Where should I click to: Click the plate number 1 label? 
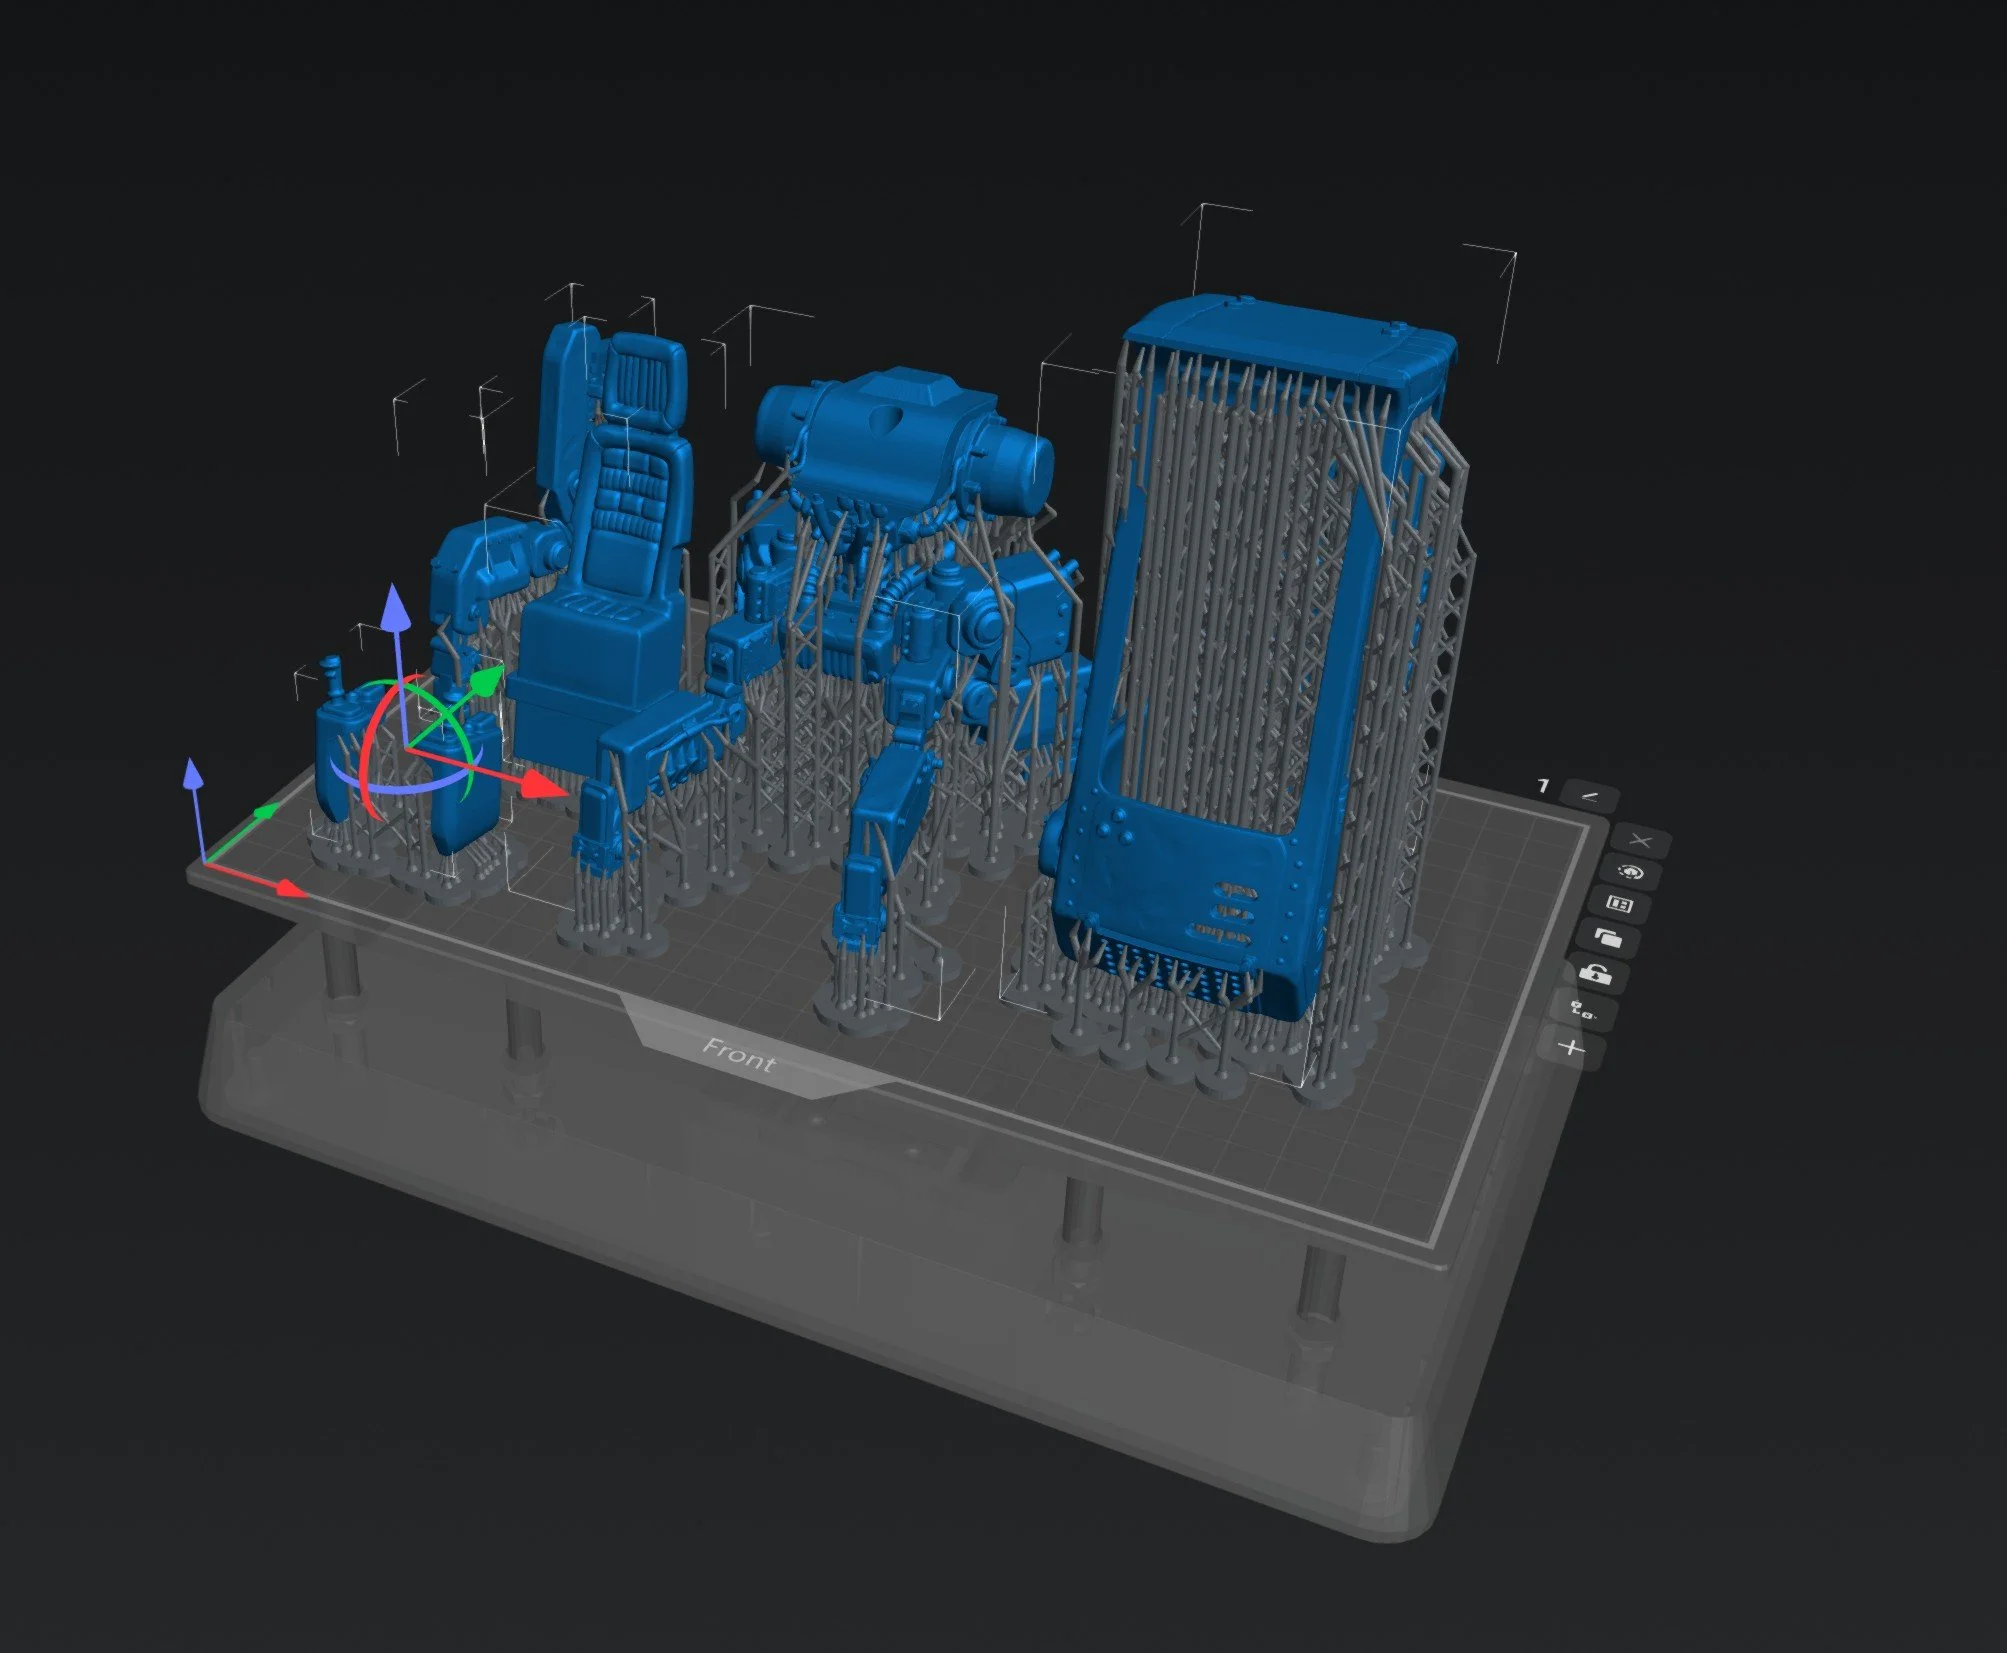click(1543, 786)
